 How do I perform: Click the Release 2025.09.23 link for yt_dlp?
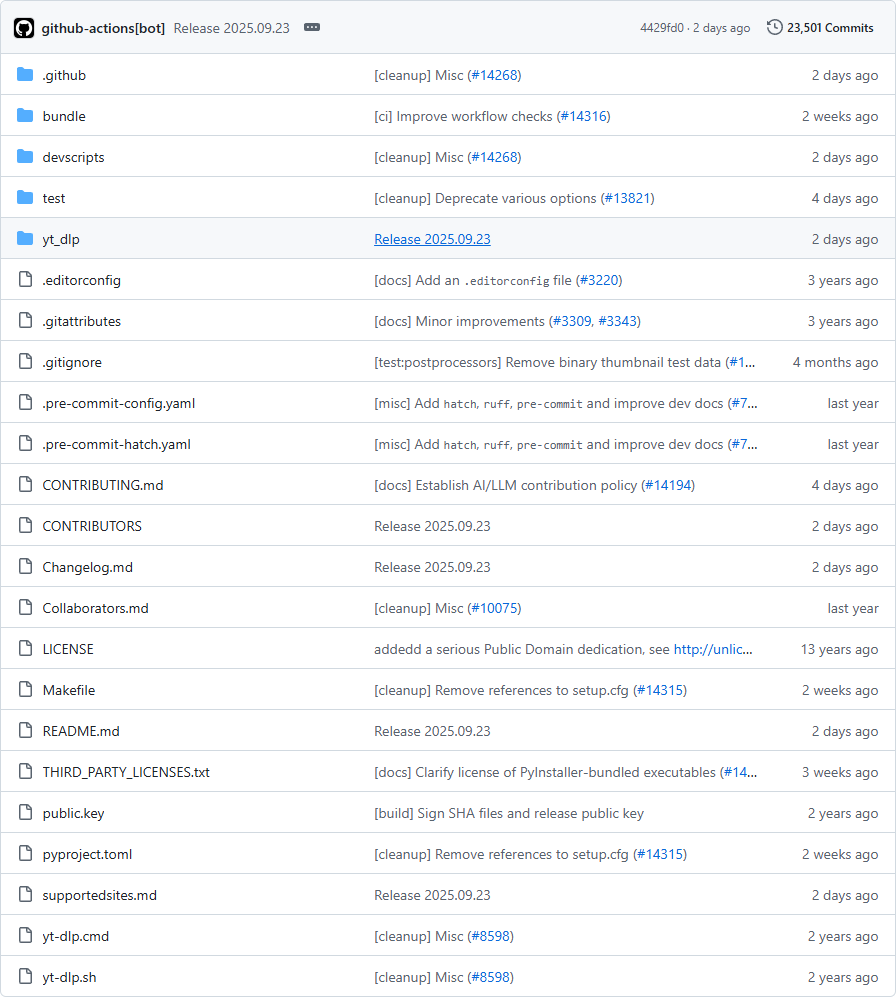[432, 239]
